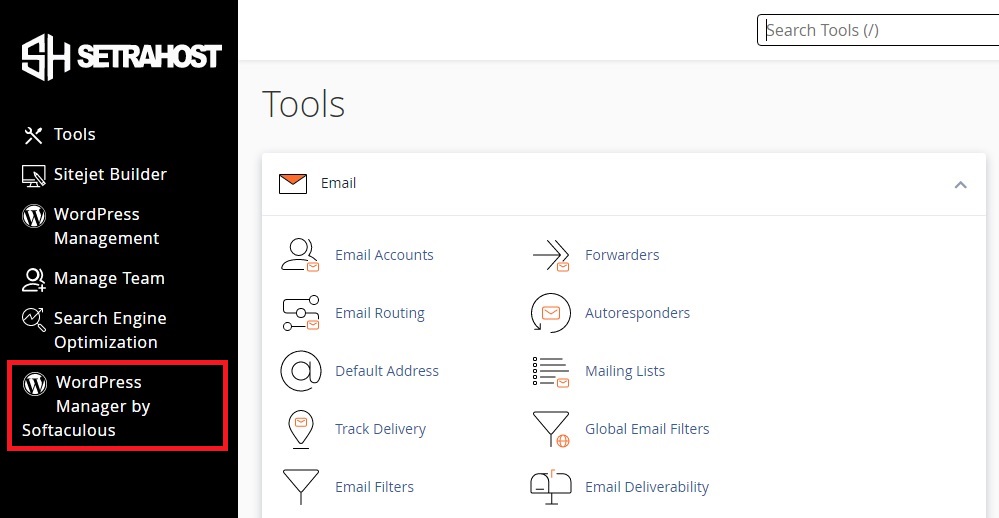This screenshot has height=518, width=999.
Task: Click the Tools page heading
Action: point(303,104)
